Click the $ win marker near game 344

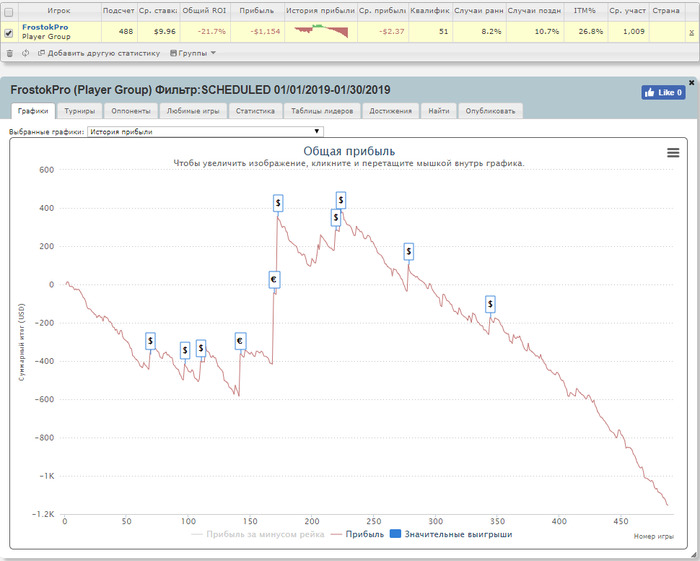[x=490, y=304]
